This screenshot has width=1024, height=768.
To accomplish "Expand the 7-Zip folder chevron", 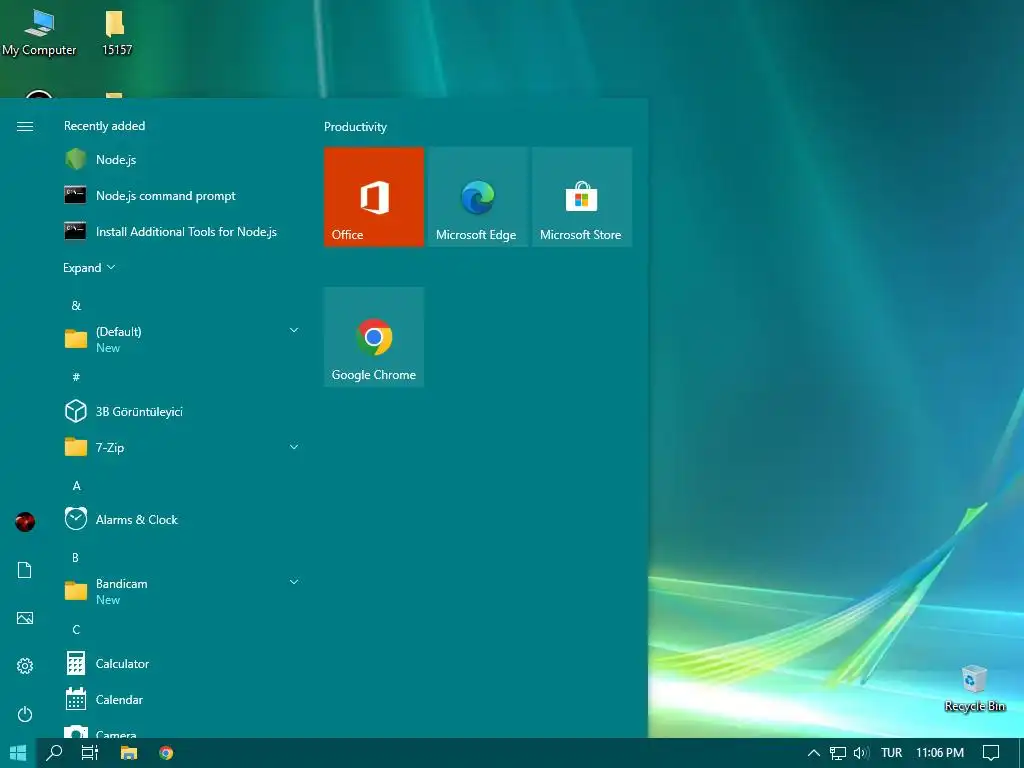I will [x=294, y=447].
